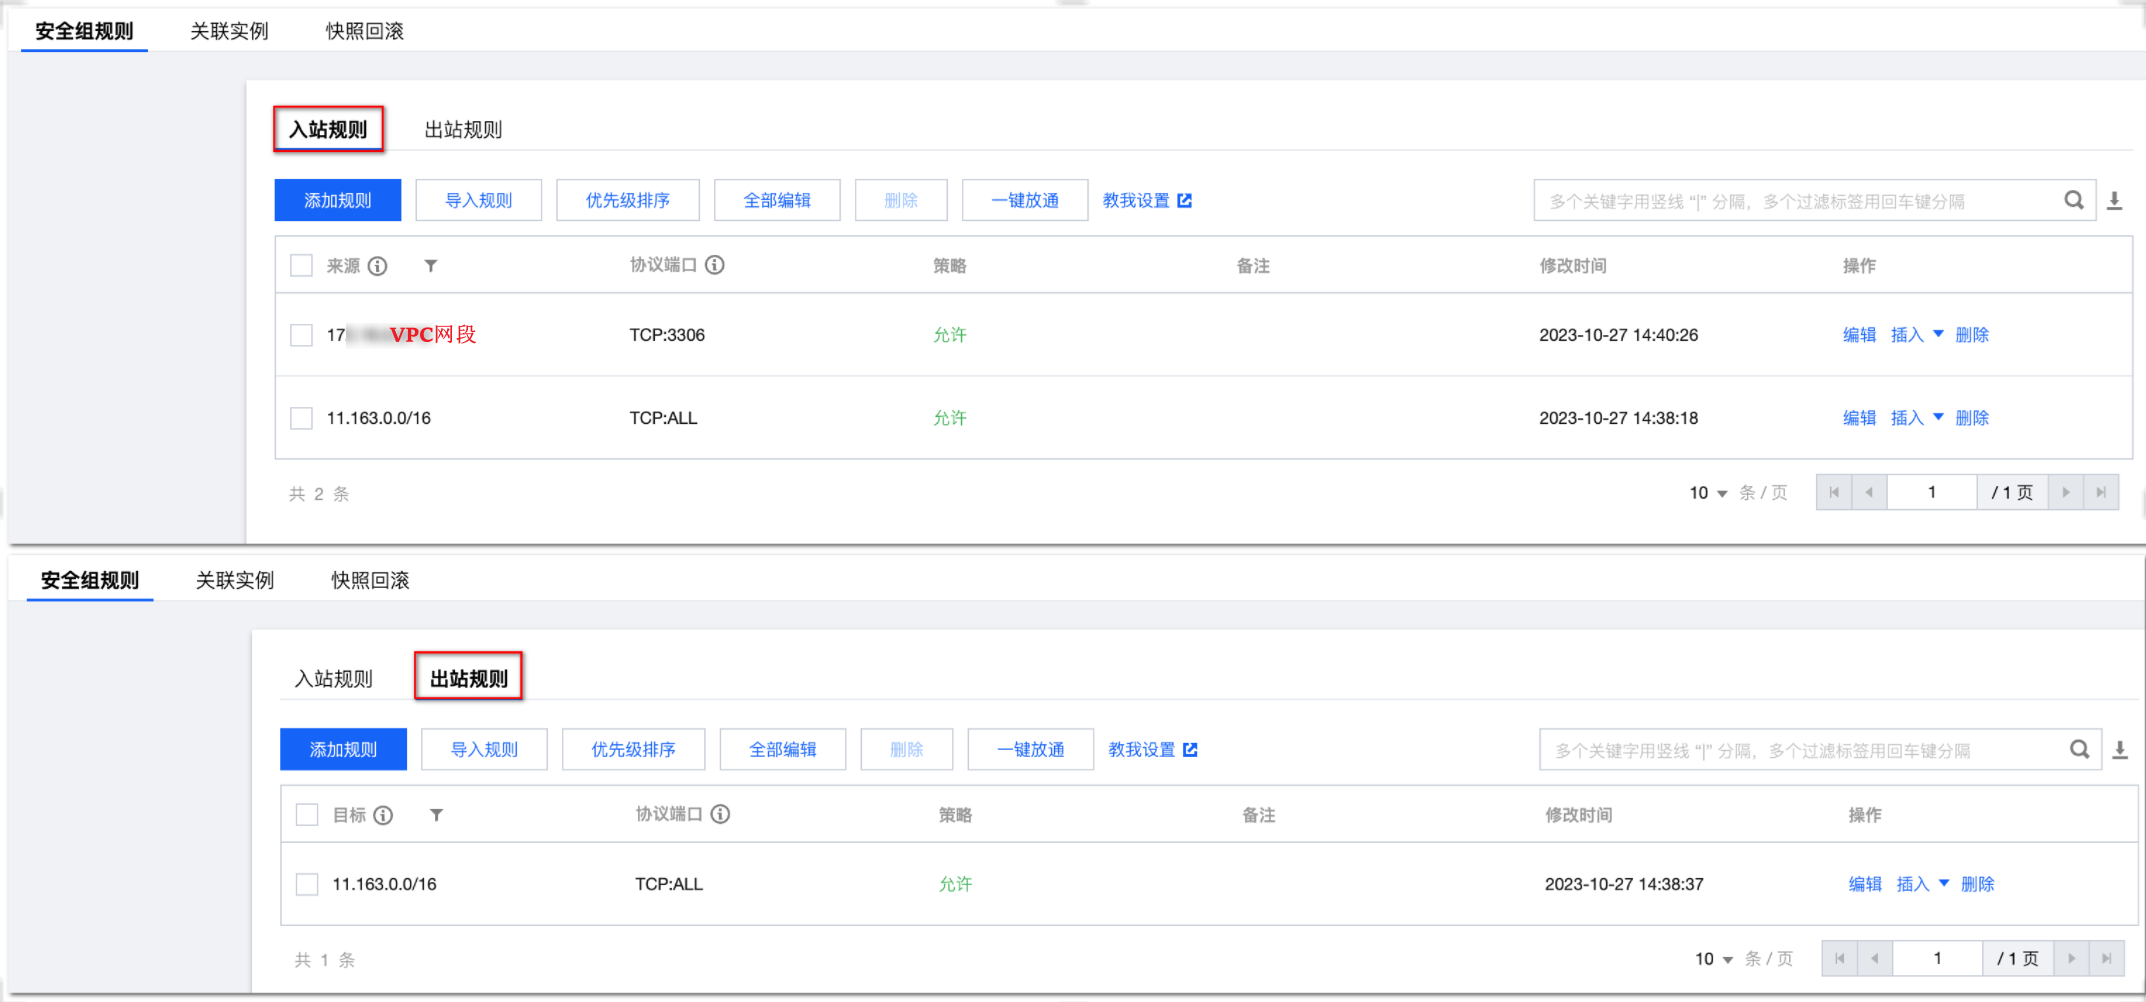Select the TCP:3306 VPC rule checkbox

tap(301, 335)
